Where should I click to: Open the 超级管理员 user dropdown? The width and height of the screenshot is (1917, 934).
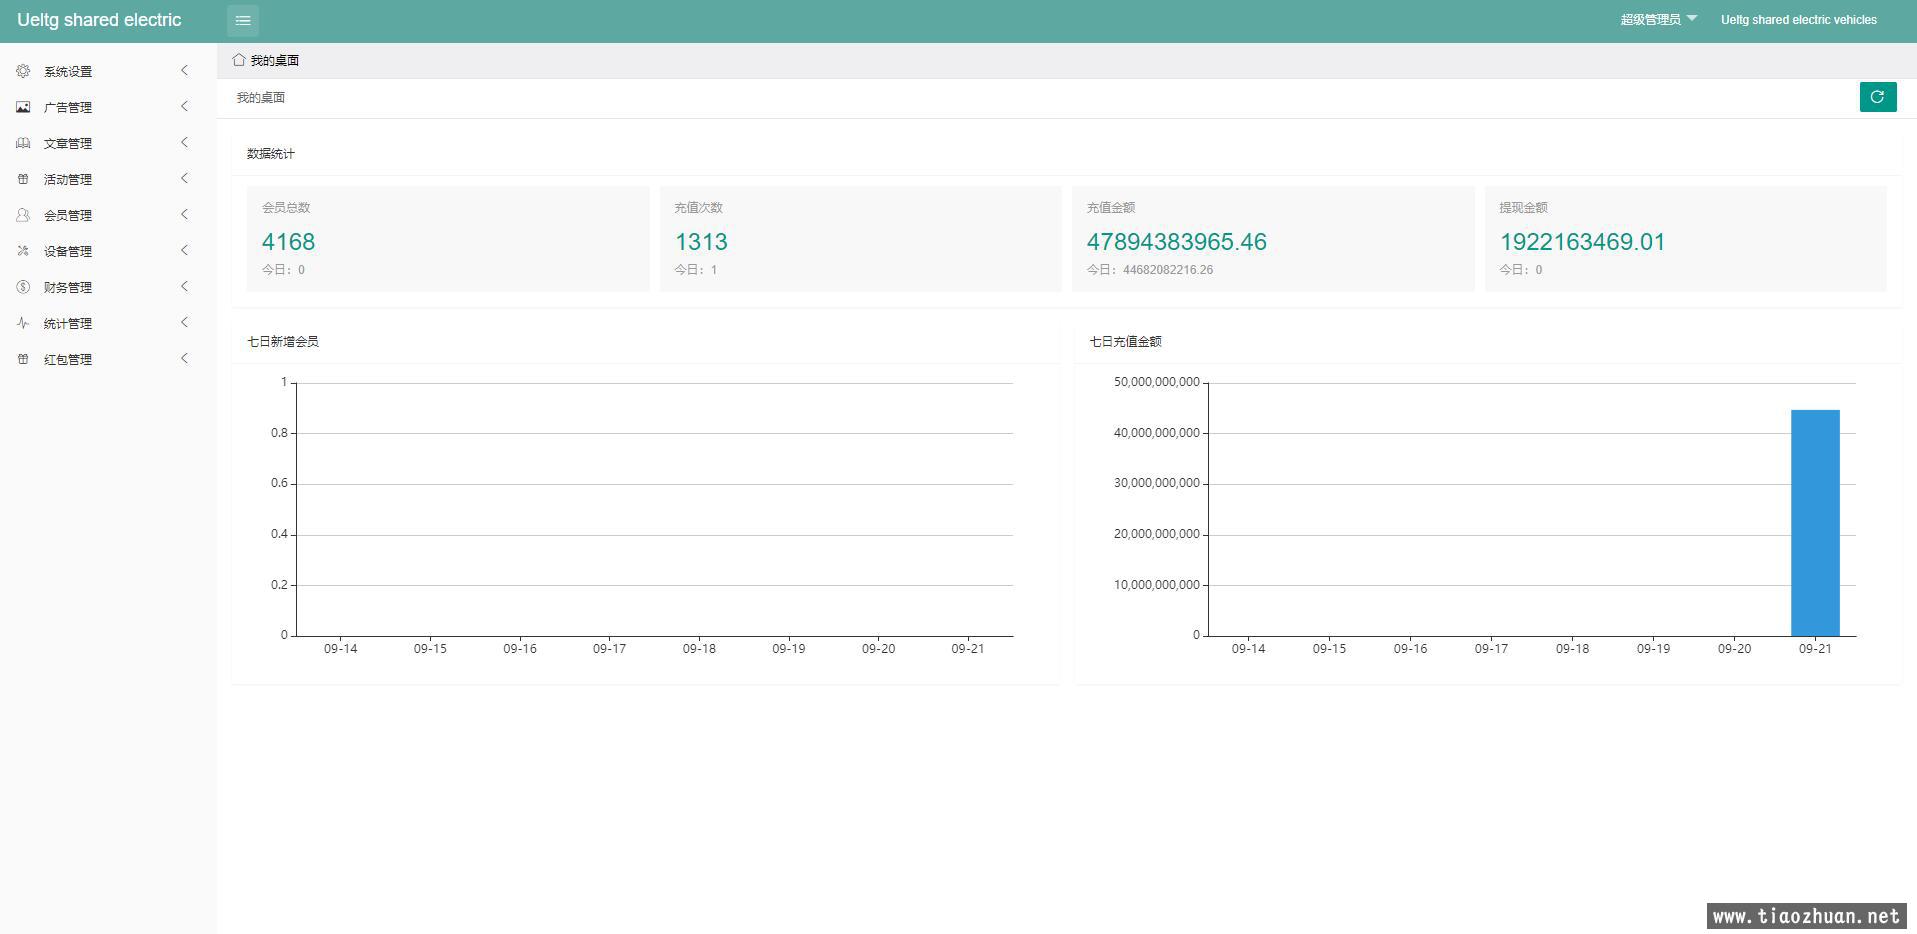[1658, 20]
